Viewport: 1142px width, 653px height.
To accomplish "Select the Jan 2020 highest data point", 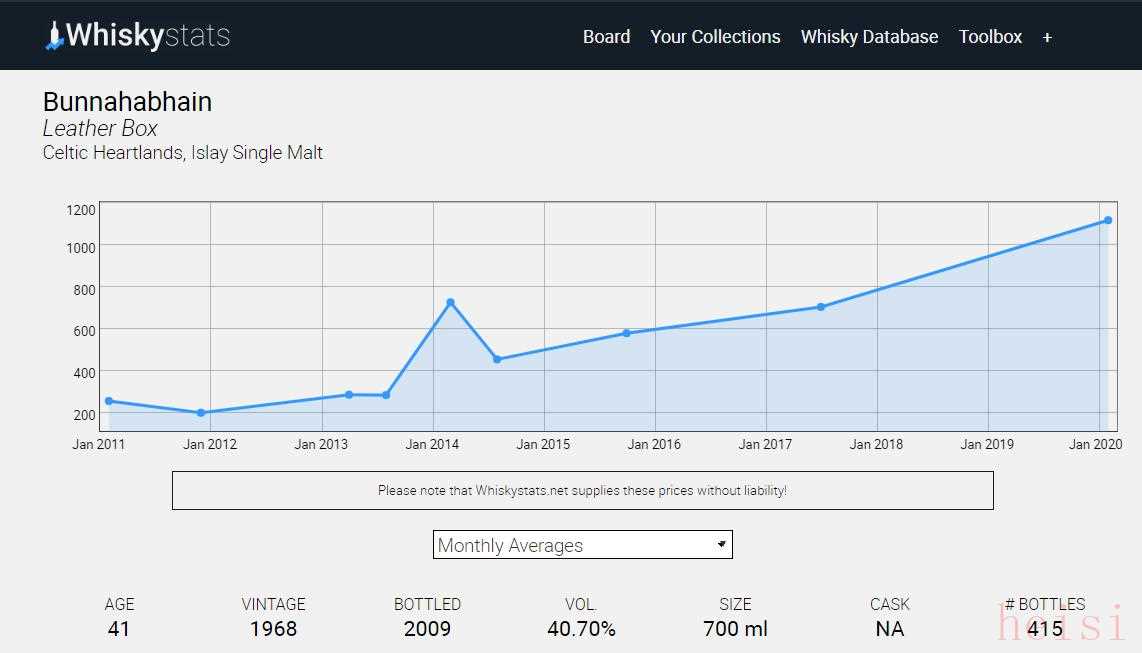I will point(1108,220).
